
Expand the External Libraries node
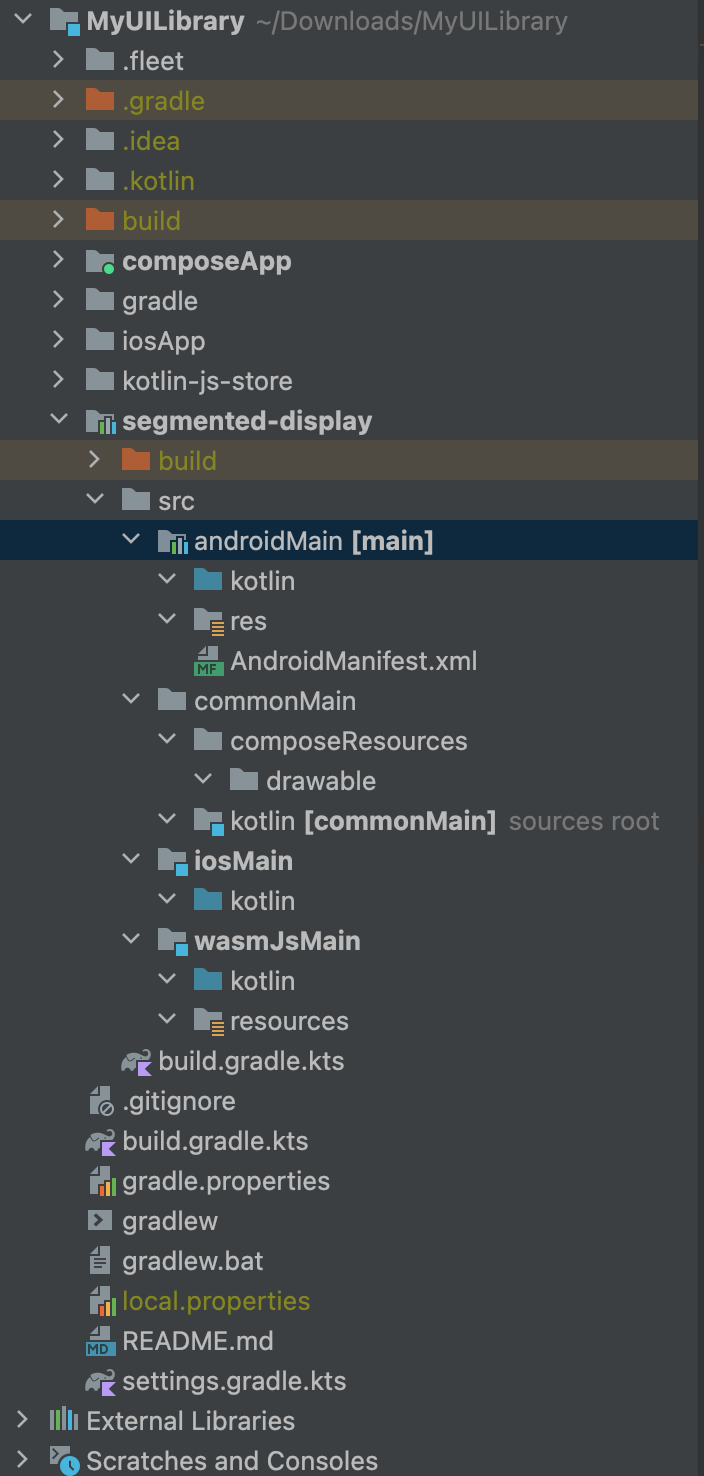click(x=23, y=1421)
